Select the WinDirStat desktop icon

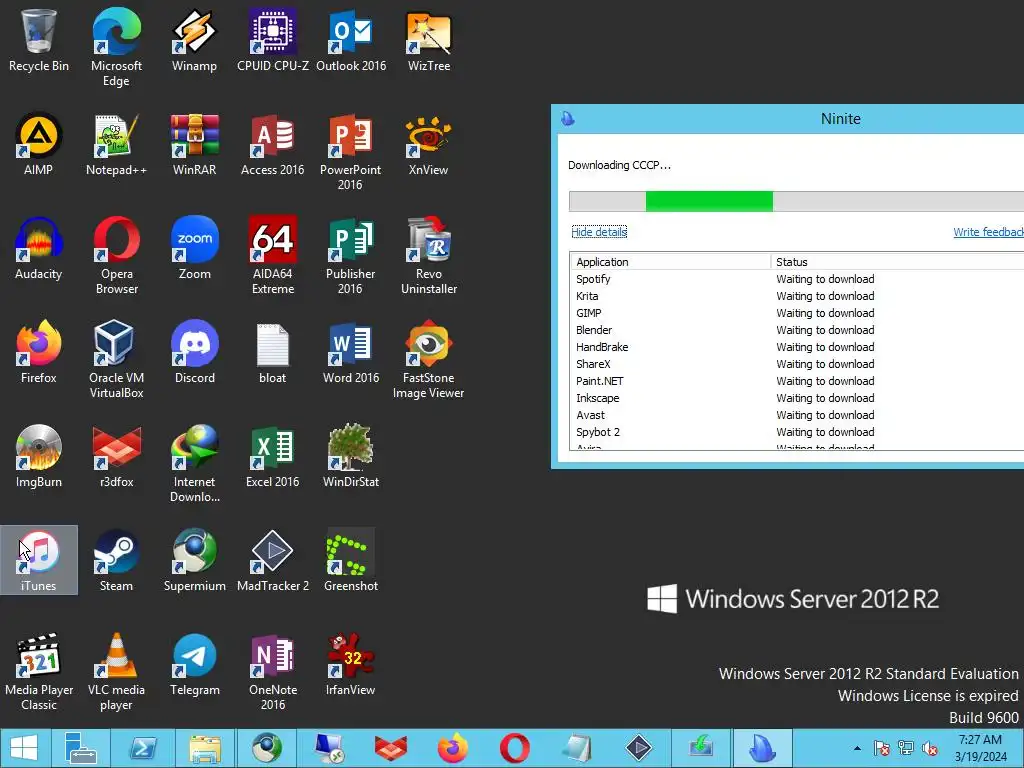351,456
